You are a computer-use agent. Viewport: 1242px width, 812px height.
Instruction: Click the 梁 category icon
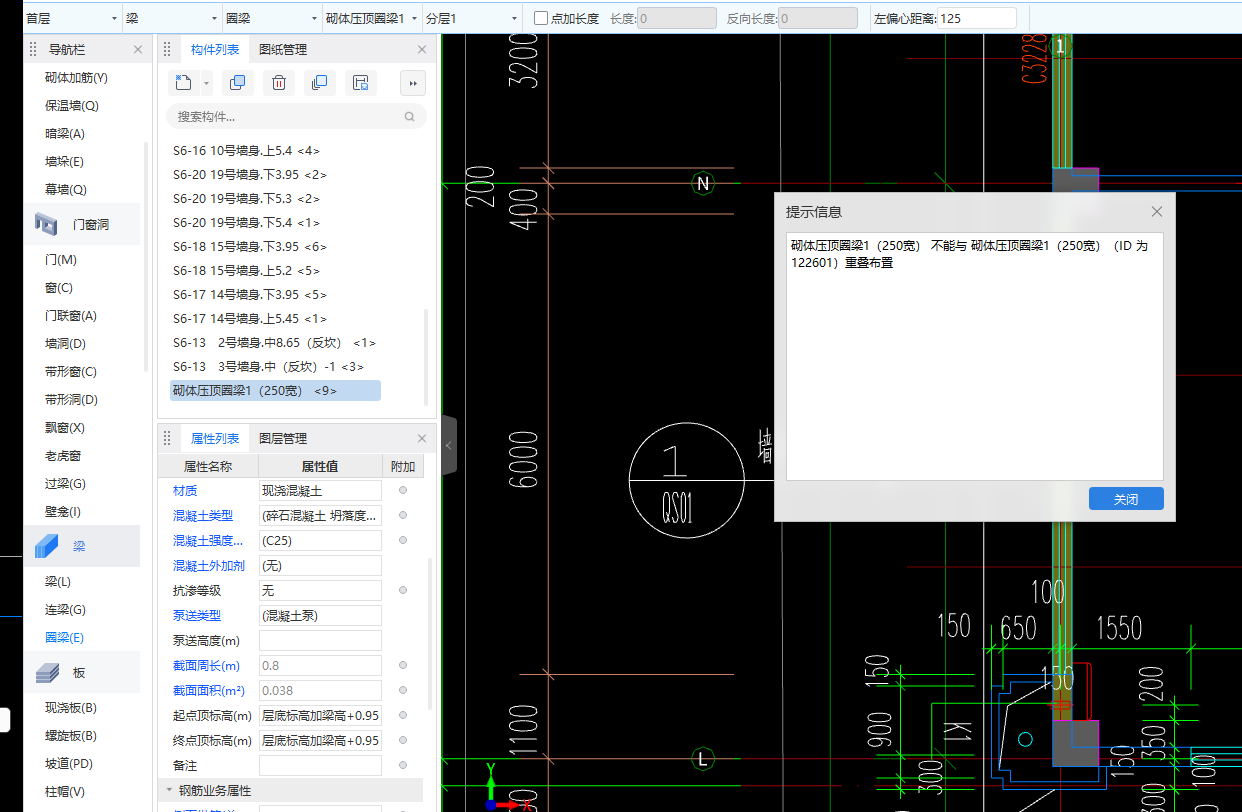click(x=47, y=546)
